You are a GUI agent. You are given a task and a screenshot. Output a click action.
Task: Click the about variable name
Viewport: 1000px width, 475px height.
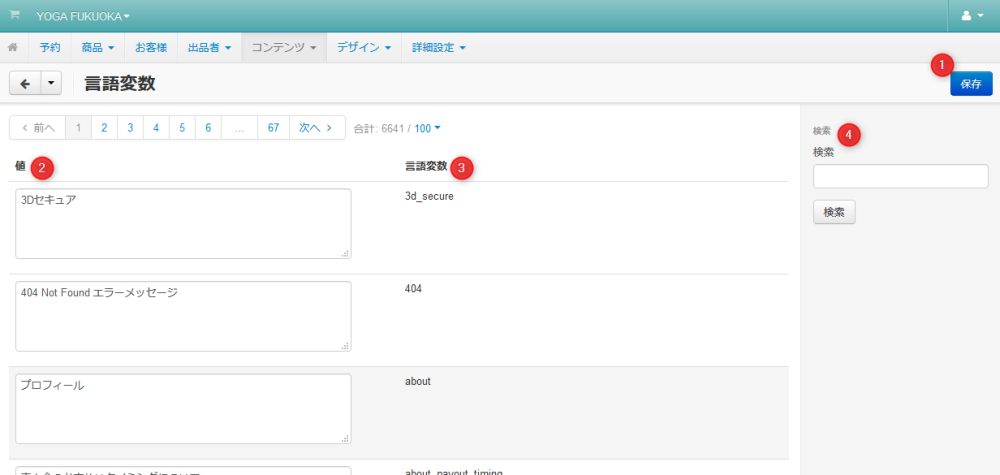(x=418, y=381)
